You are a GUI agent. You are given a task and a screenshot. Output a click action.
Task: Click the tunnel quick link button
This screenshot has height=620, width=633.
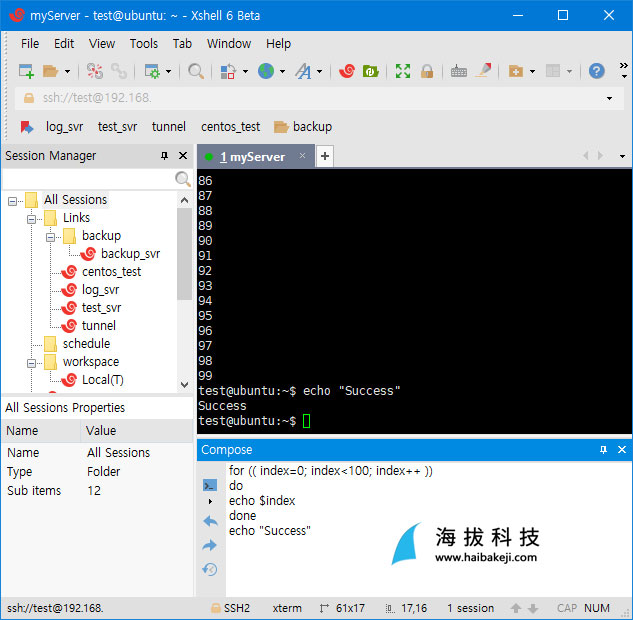[x=169, y=127]
